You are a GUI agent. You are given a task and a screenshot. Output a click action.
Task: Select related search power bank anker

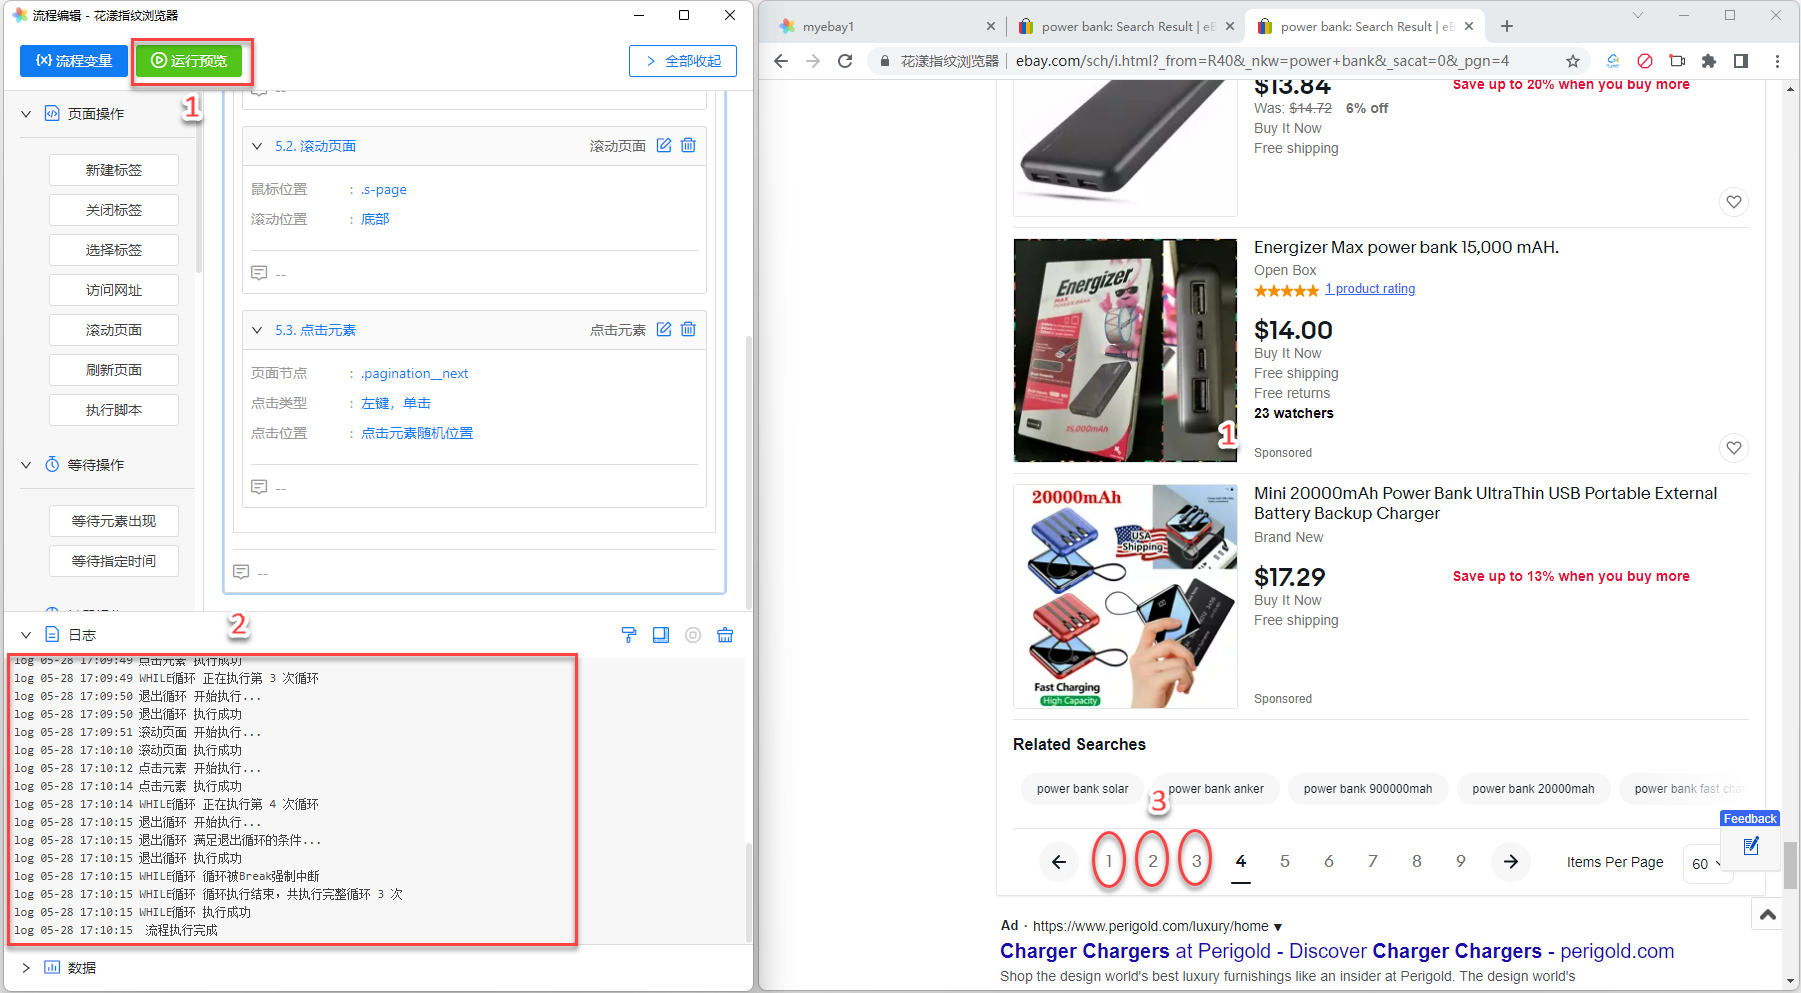(x=1215, y=789)
